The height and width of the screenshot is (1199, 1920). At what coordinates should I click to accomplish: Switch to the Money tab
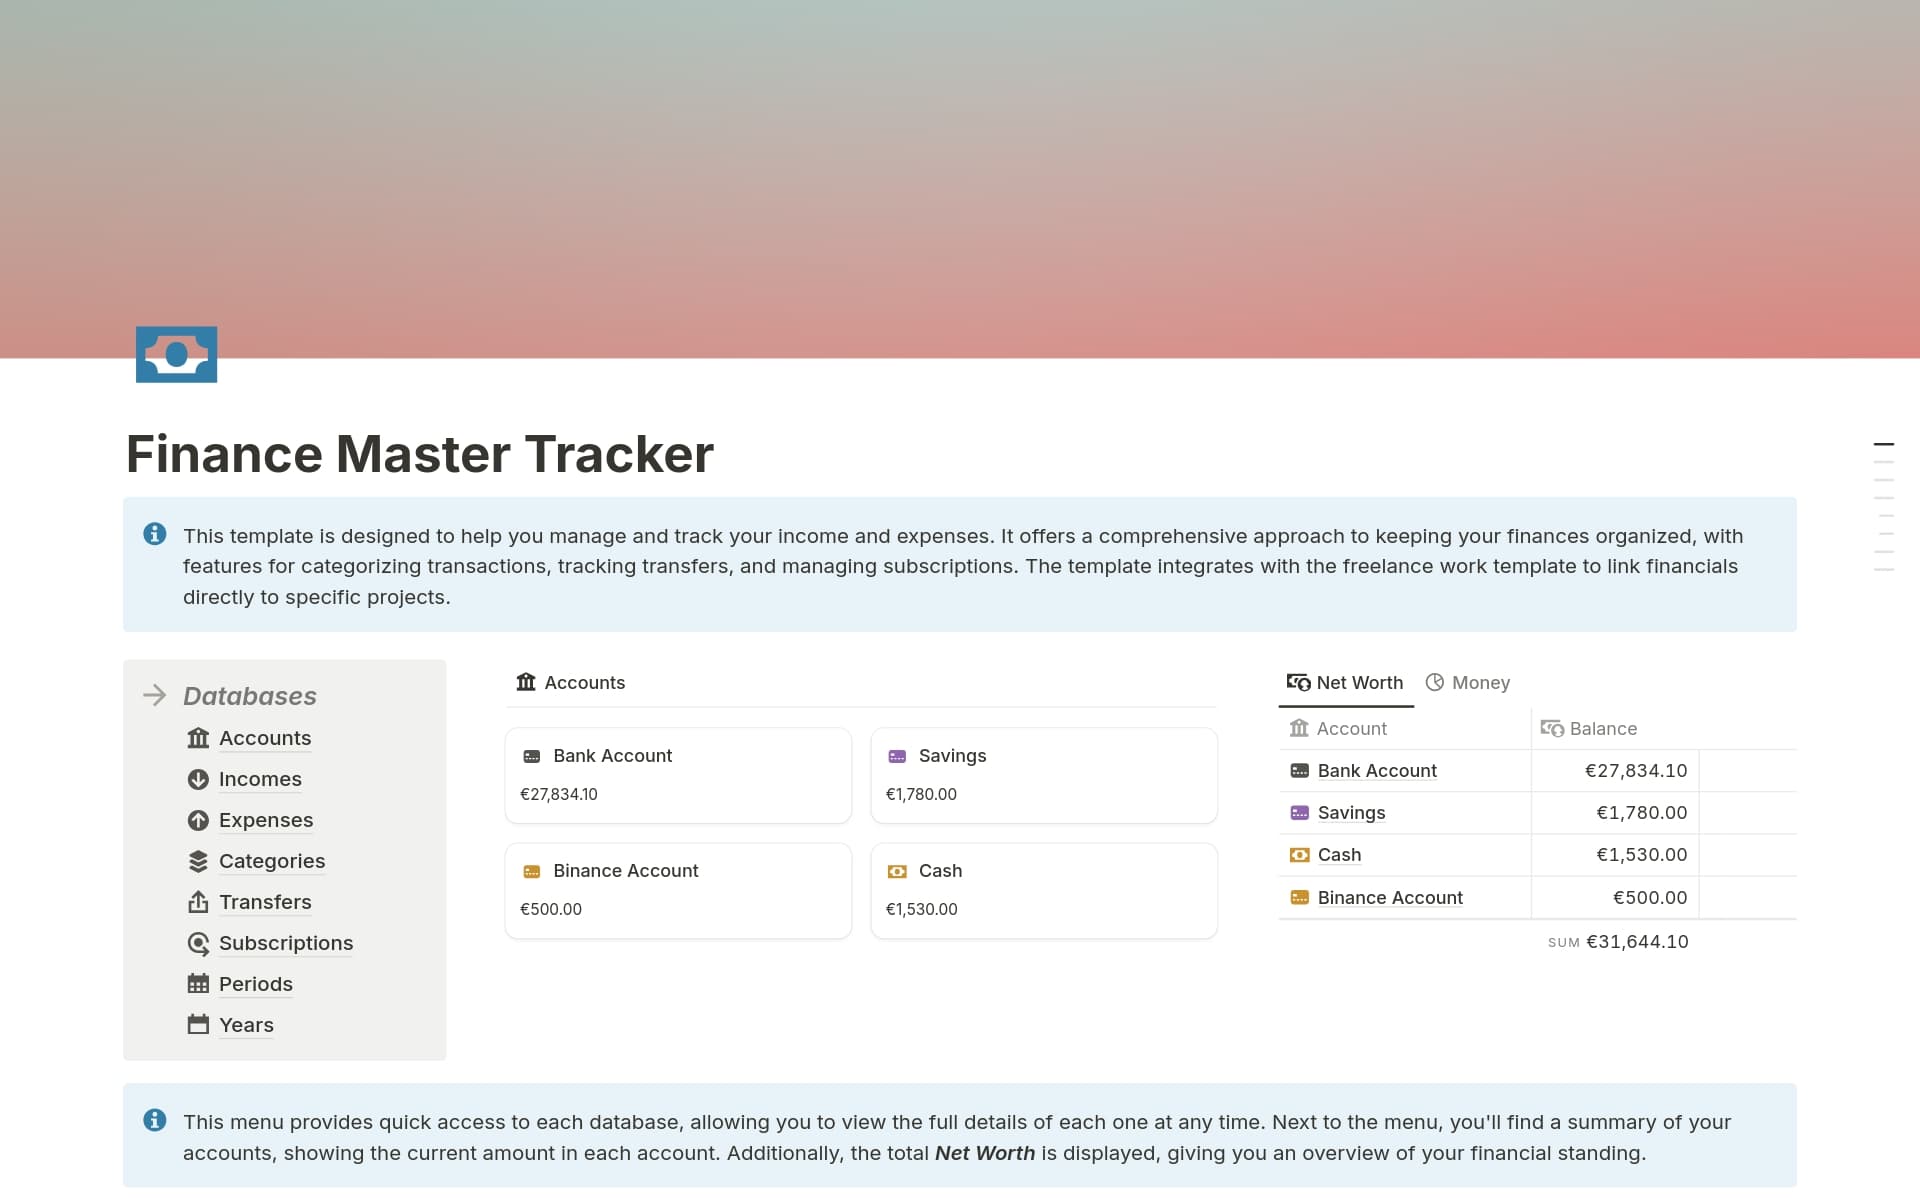[x=1468, y=682]
